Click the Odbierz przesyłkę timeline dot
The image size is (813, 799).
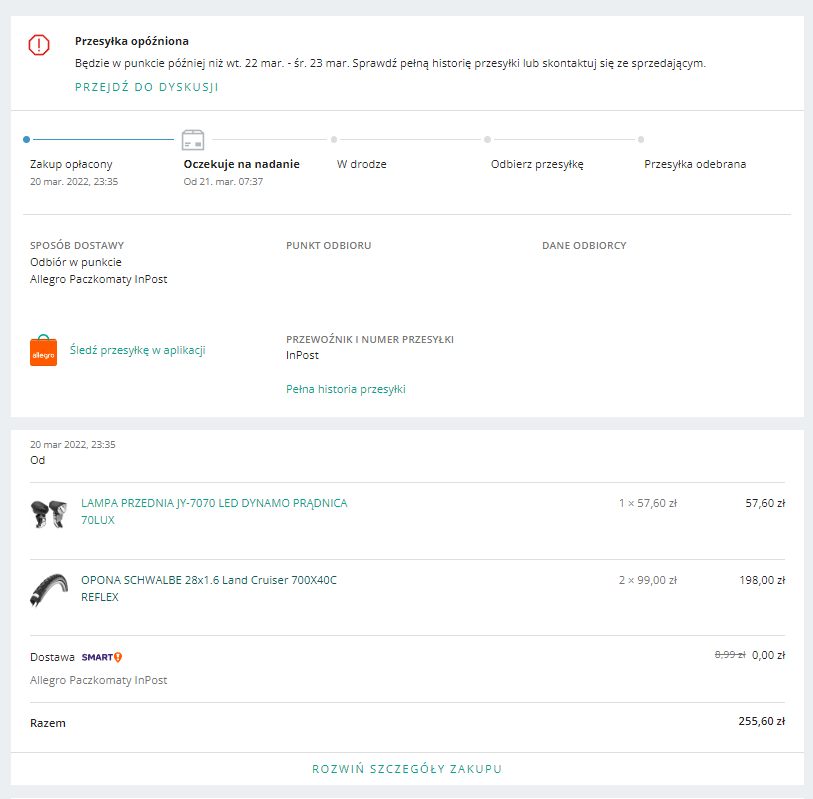pyautogui.click(x=487, y=139)
